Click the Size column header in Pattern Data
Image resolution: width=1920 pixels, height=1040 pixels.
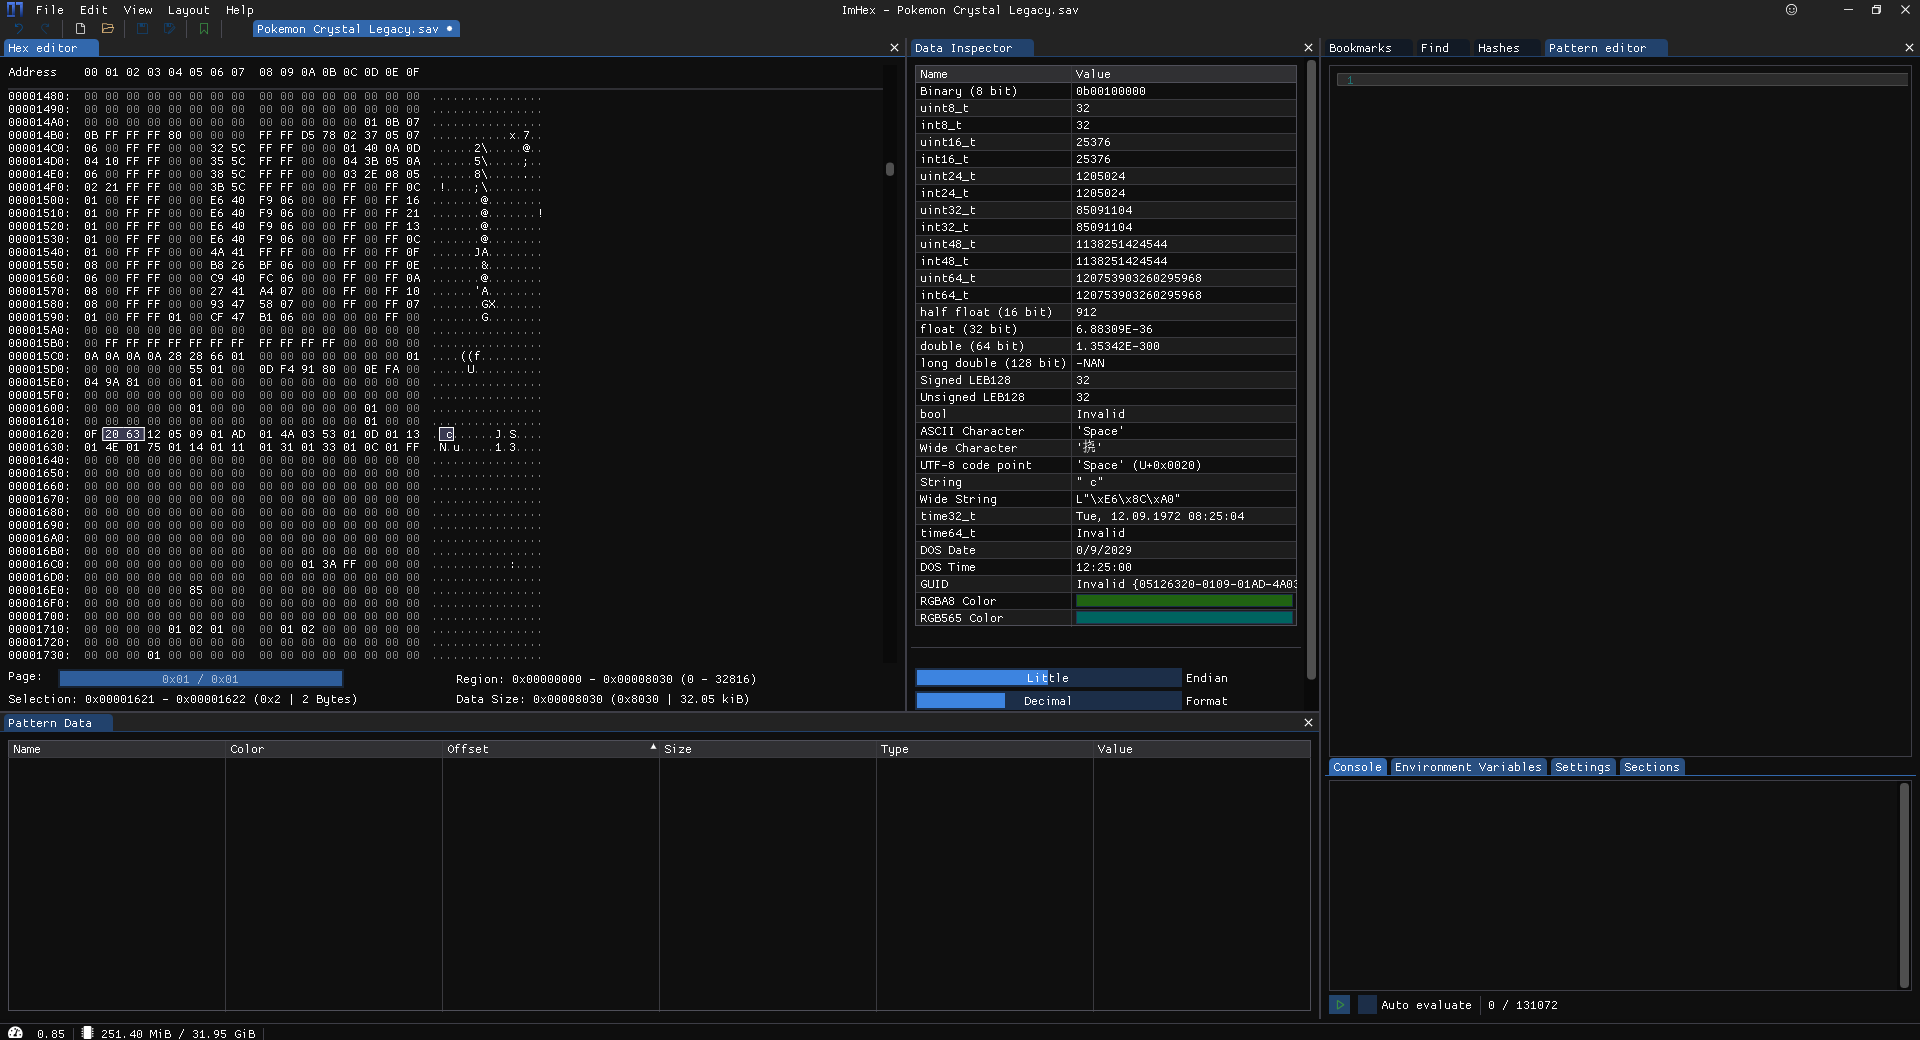[x=767, y=749]
